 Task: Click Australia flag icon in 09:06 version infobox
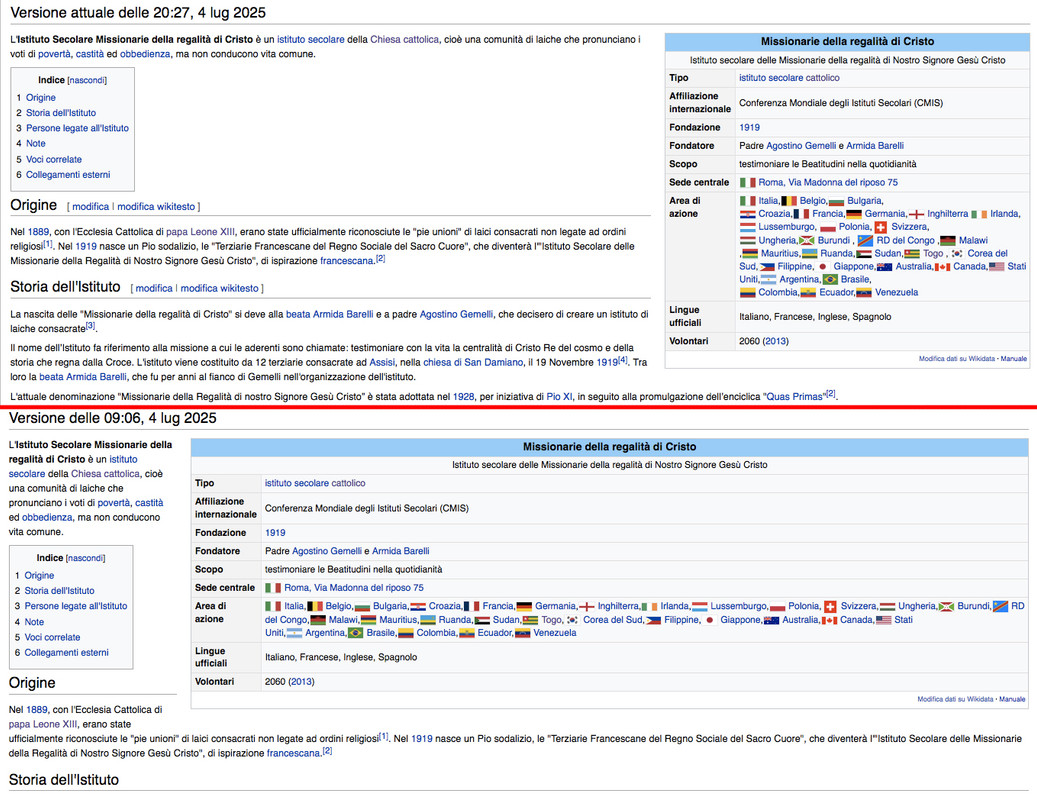point(771,620)
